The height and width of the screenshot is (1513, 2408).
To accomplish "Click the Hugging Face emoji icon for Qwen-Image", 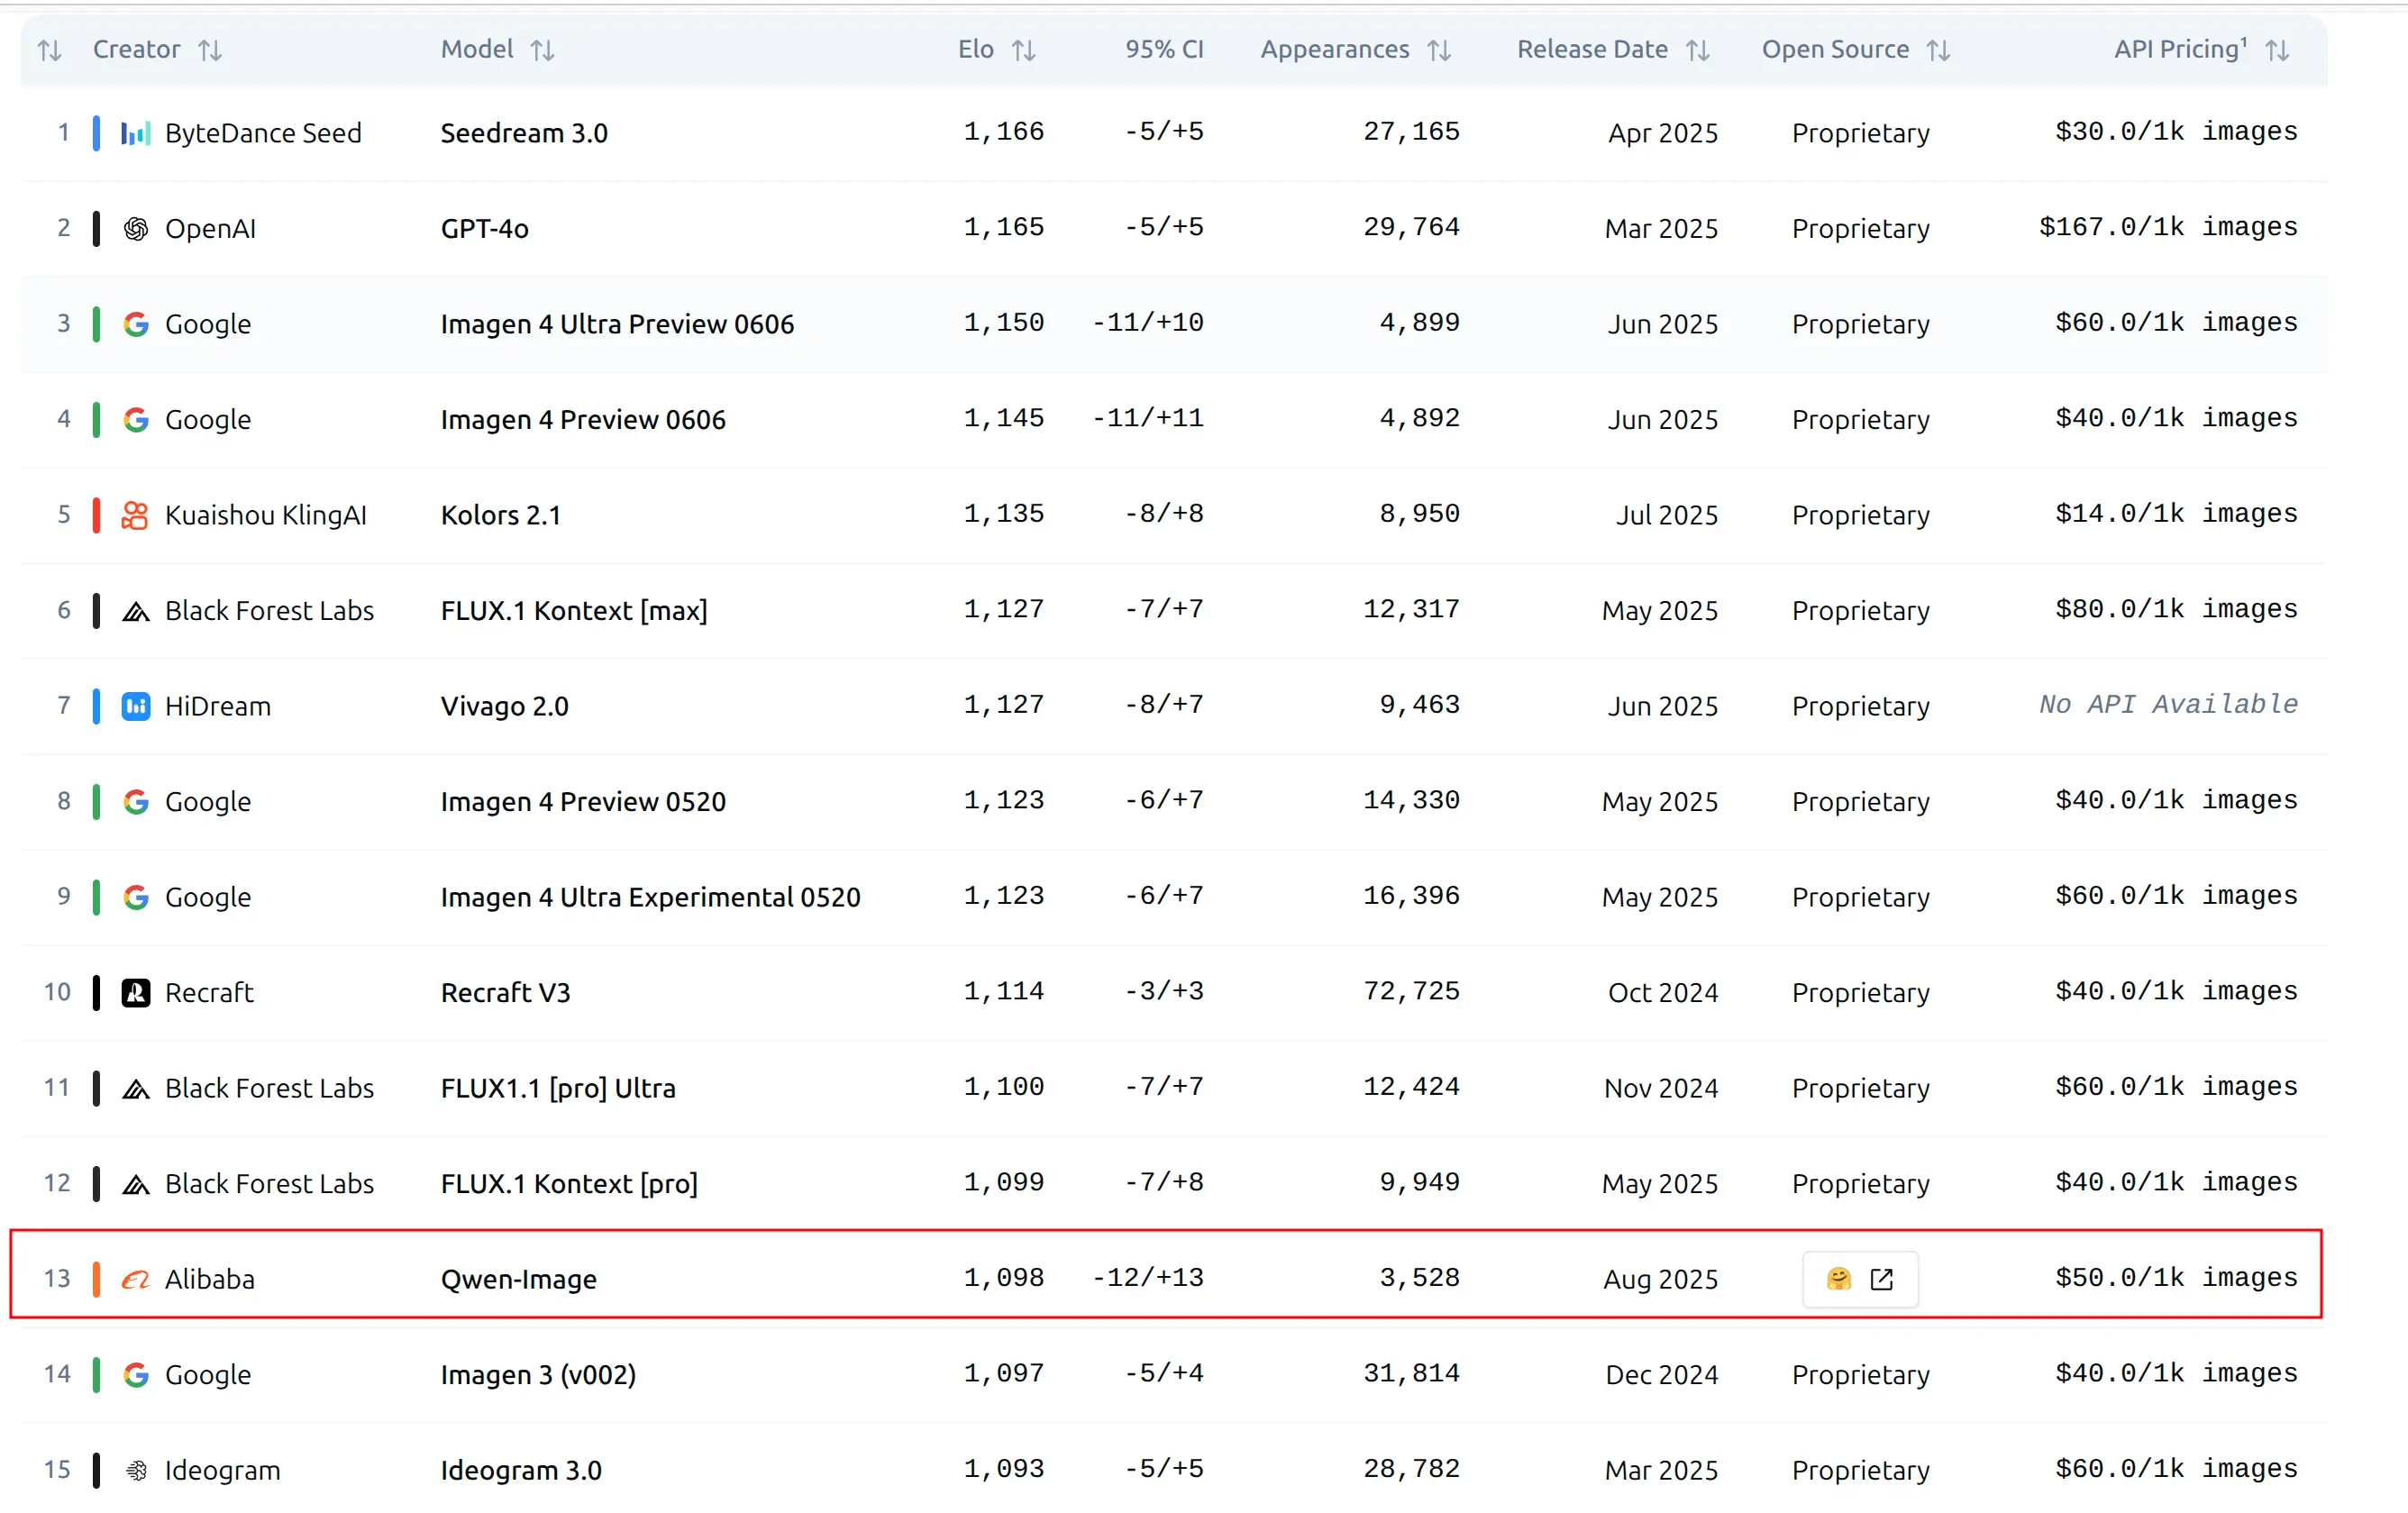I will point(1838,1279).
